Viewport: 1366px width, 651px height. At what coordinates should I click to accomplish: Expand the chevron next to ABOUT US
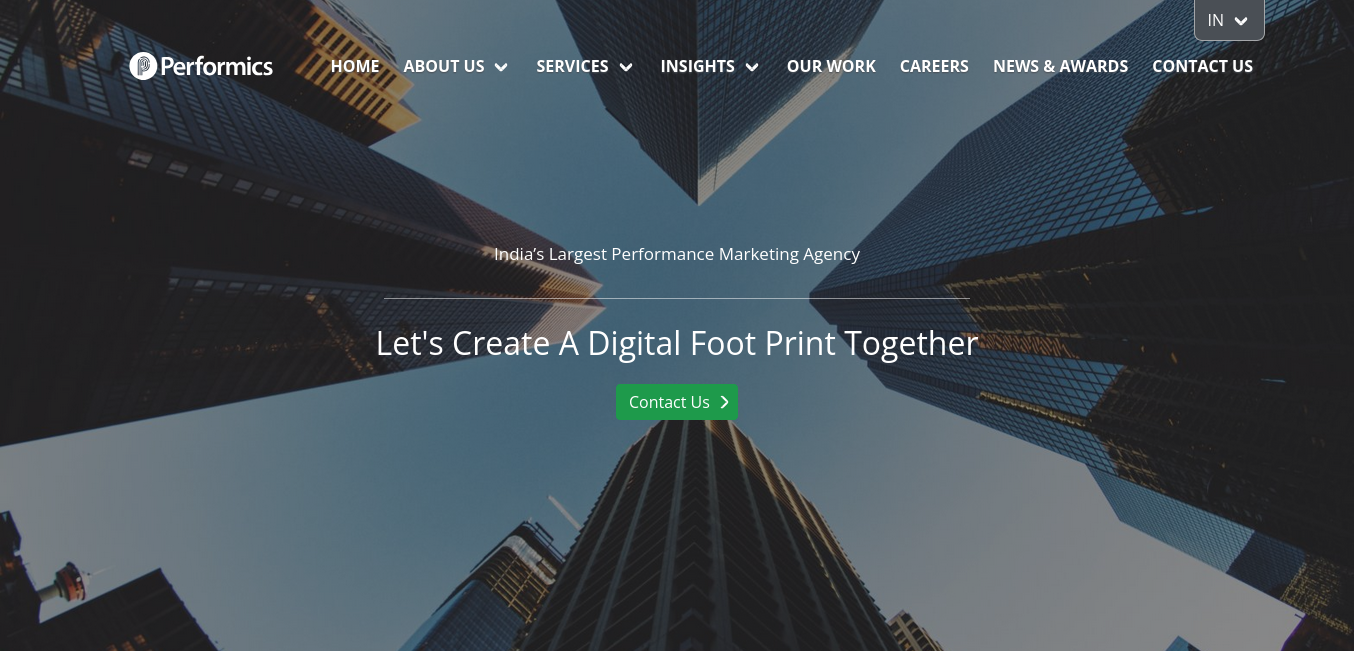(x=501, y=67)
